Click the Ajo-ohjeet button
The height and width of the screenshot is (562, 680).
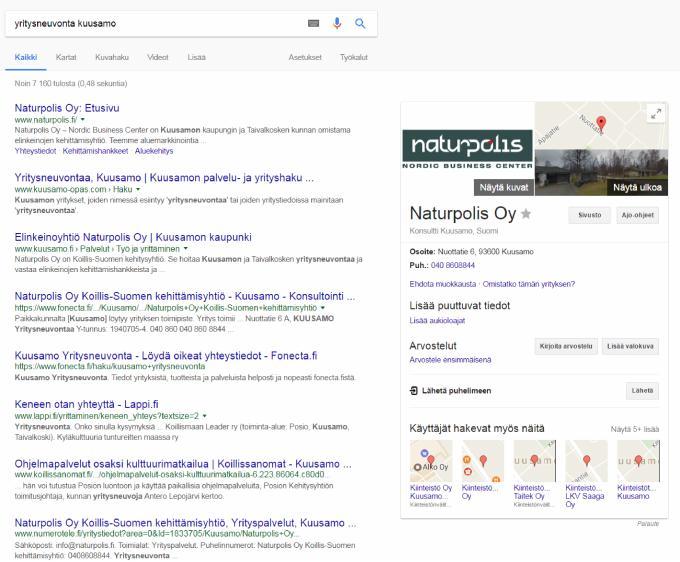click(x=638, y=215)
